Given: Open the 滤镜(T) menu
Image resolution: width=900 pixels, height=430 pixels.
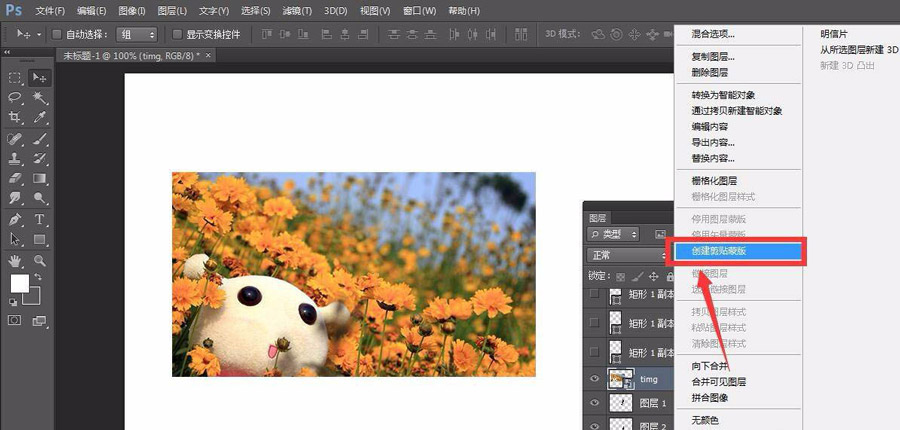Looking at the screenshot, I should pos(297,11).
